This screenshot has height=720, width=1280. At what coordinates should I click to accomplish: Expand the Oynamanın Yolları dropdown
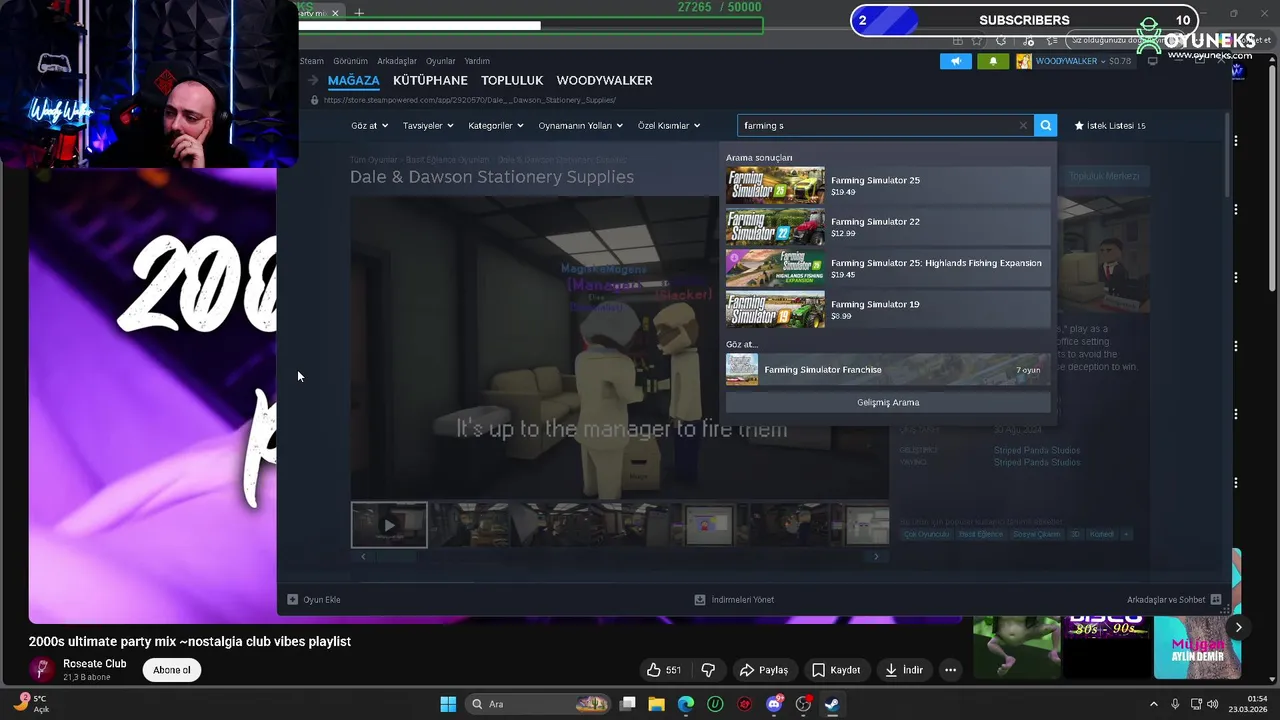[x=580, y=126]
